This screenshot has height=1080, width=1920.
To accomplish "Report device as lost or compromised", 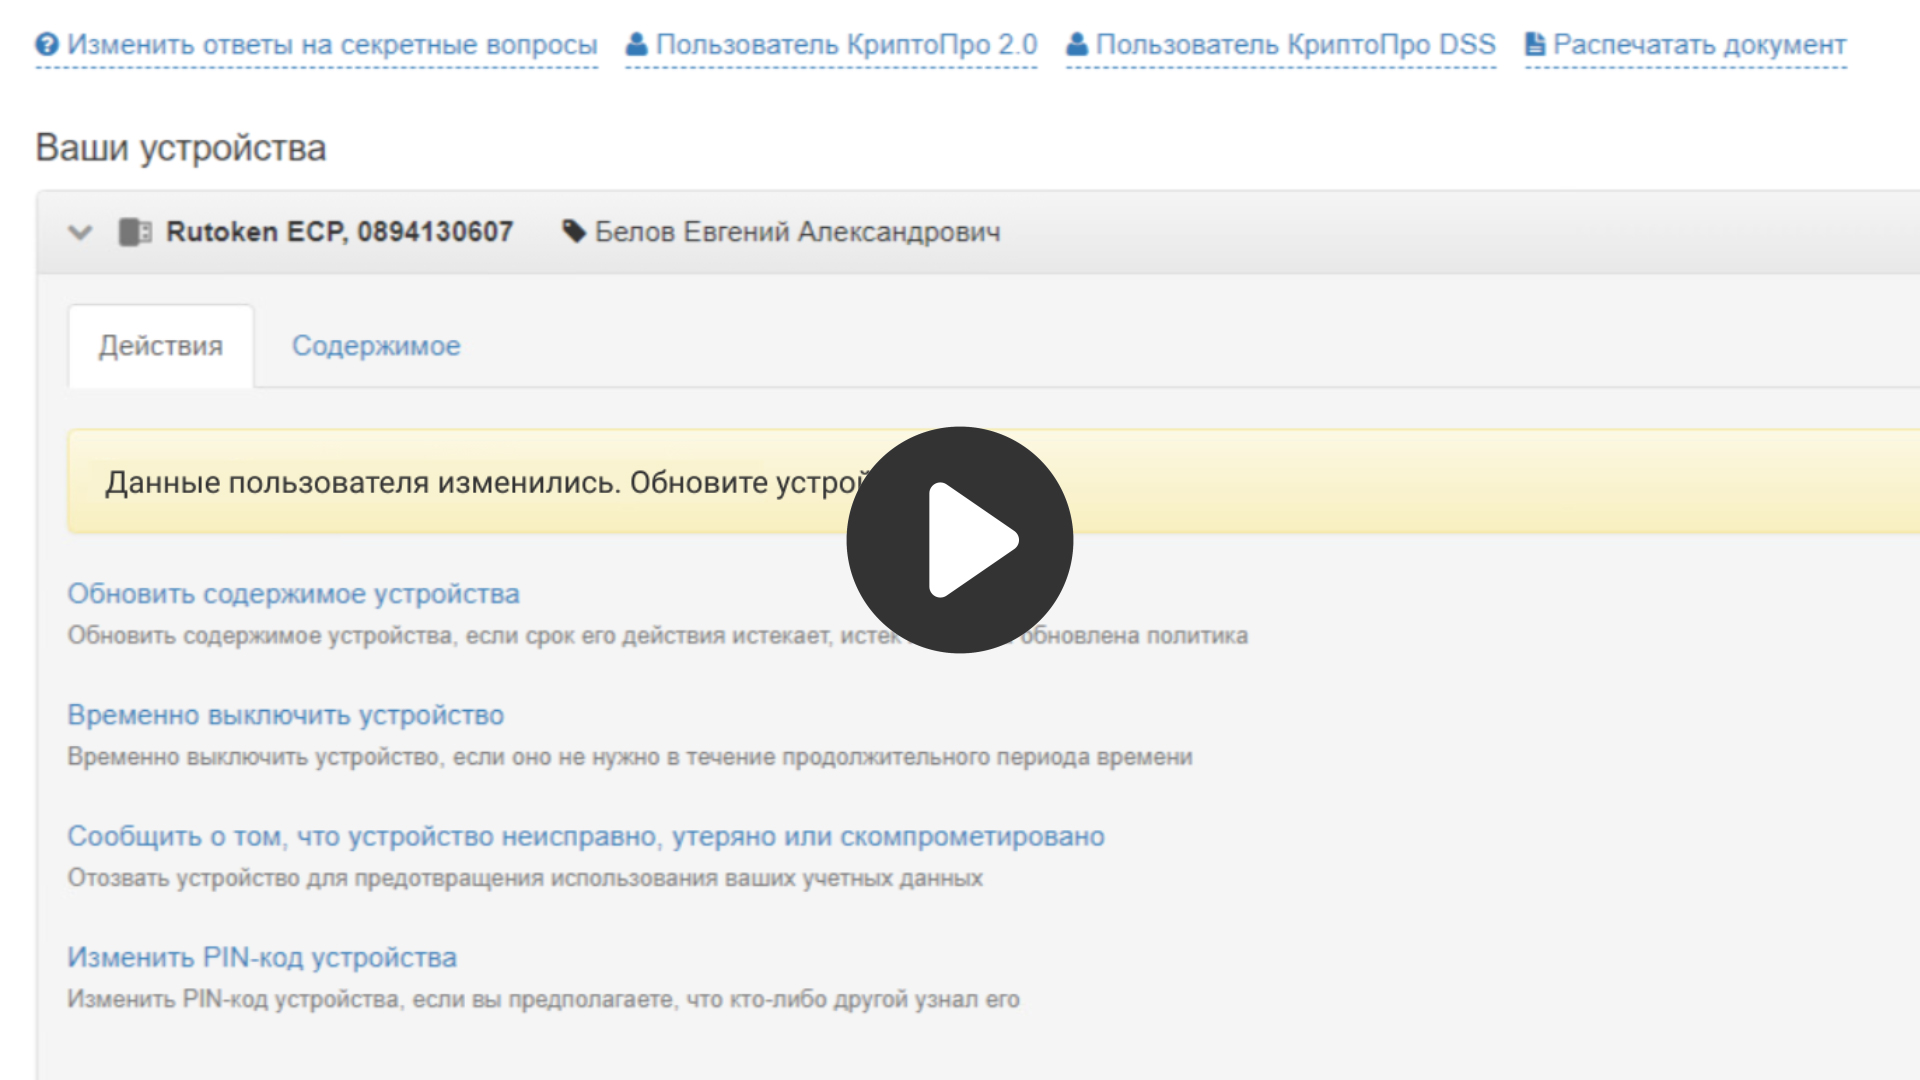I will point(586,837).
